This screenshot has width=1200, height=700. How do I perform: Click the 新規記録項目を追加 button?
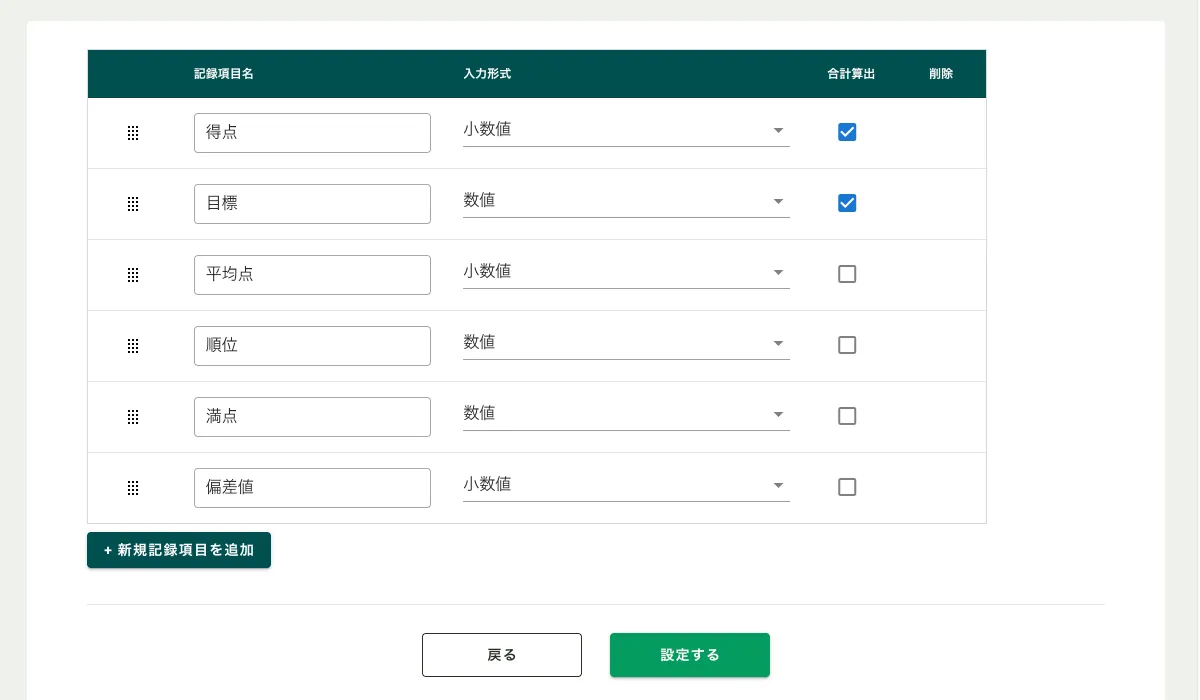179,550
